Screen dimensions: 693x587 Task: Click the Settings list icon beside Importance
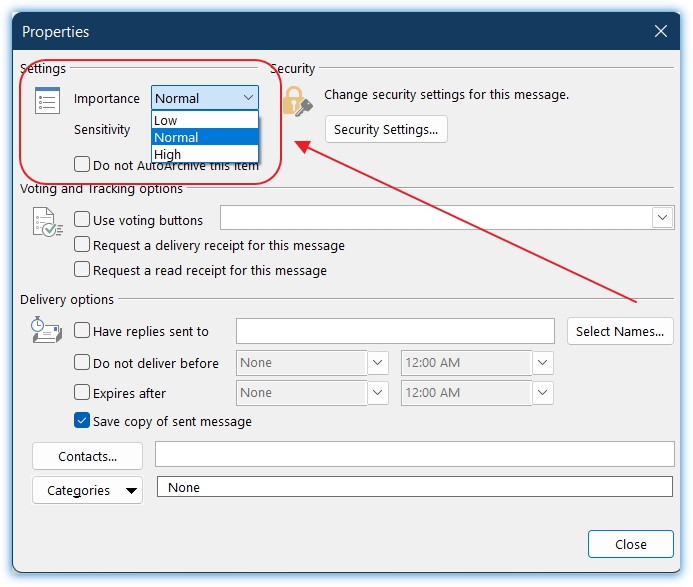tap(47, 101)
